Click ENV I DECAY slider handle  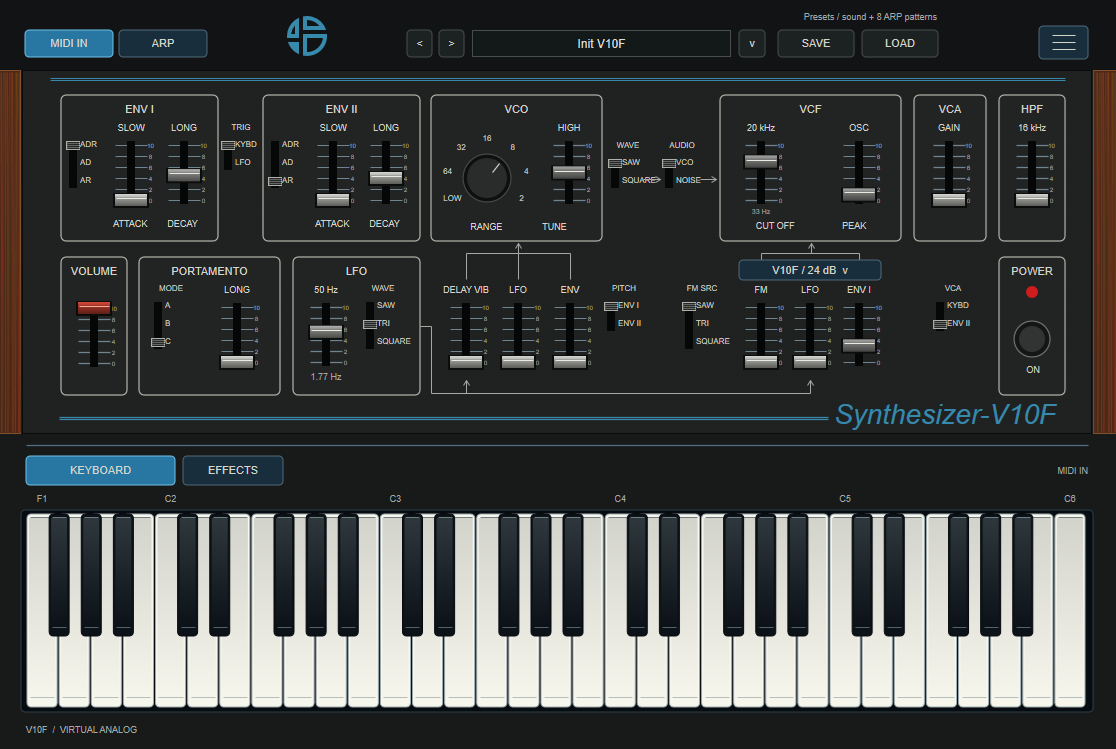(x=184, y=174)
